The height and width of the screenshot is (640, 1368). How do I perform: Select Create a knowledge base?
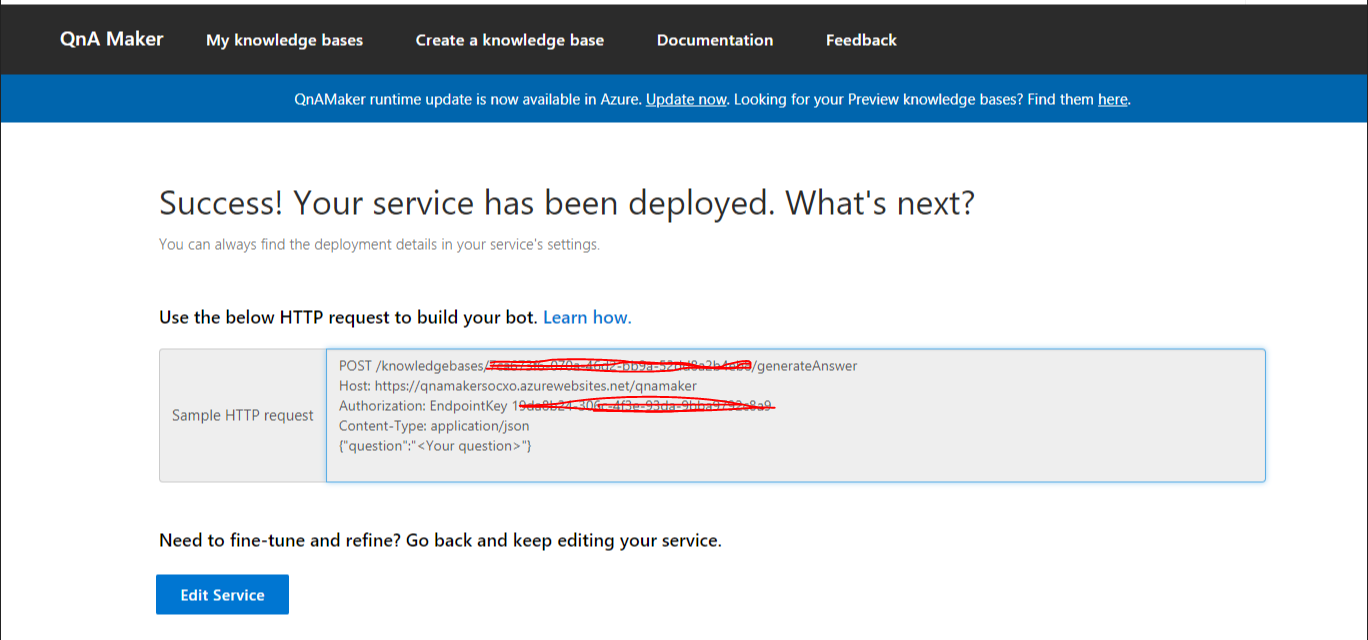tap(509, 40)
